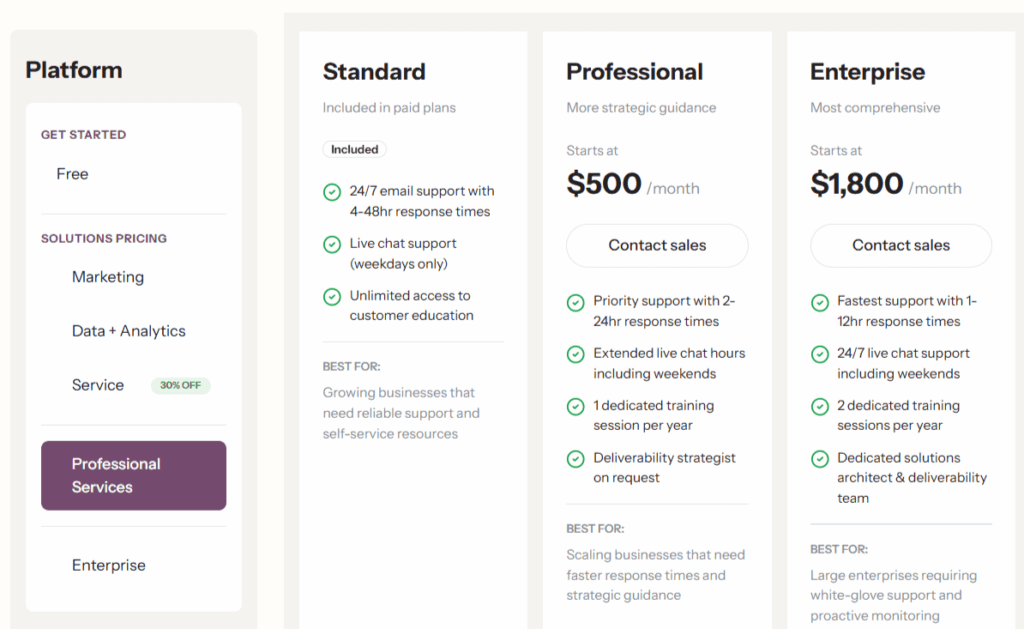Image resolution: width=1024 pixels, height=629 pixels.
Task: Select Service from the sidebar
Action: pos(97,385)
